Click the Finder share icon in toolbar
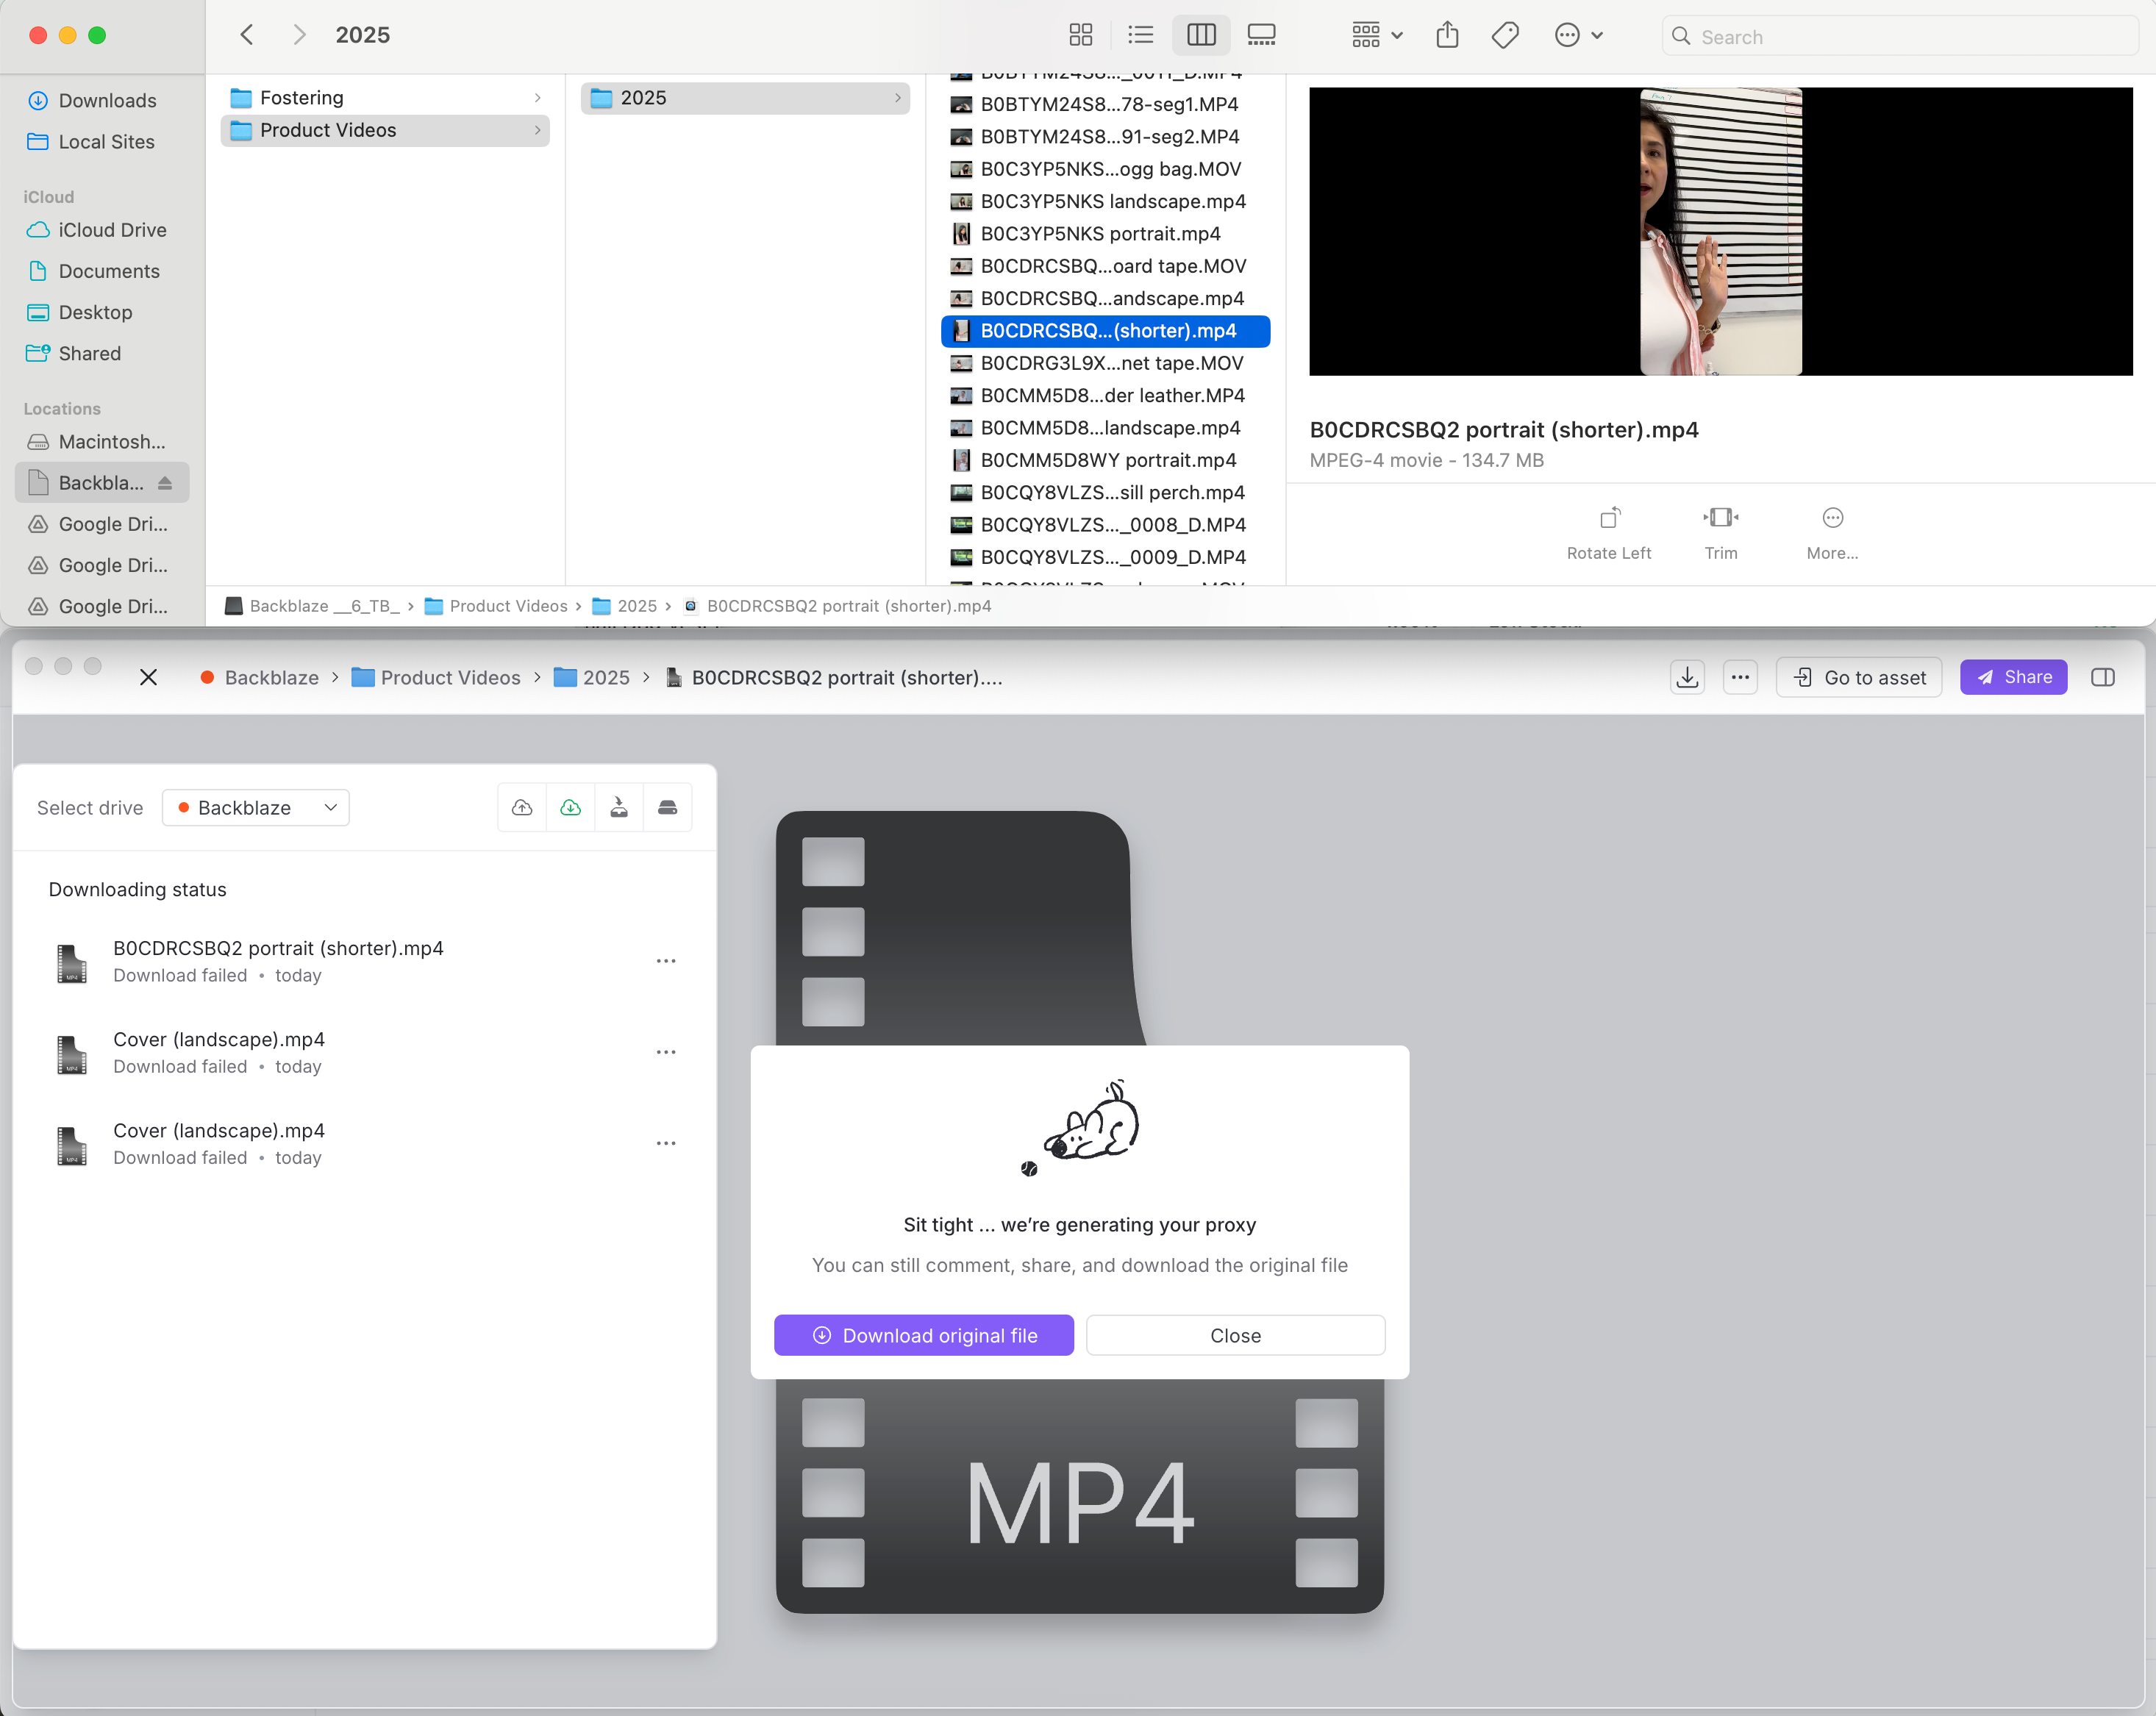 point(1447,36)
